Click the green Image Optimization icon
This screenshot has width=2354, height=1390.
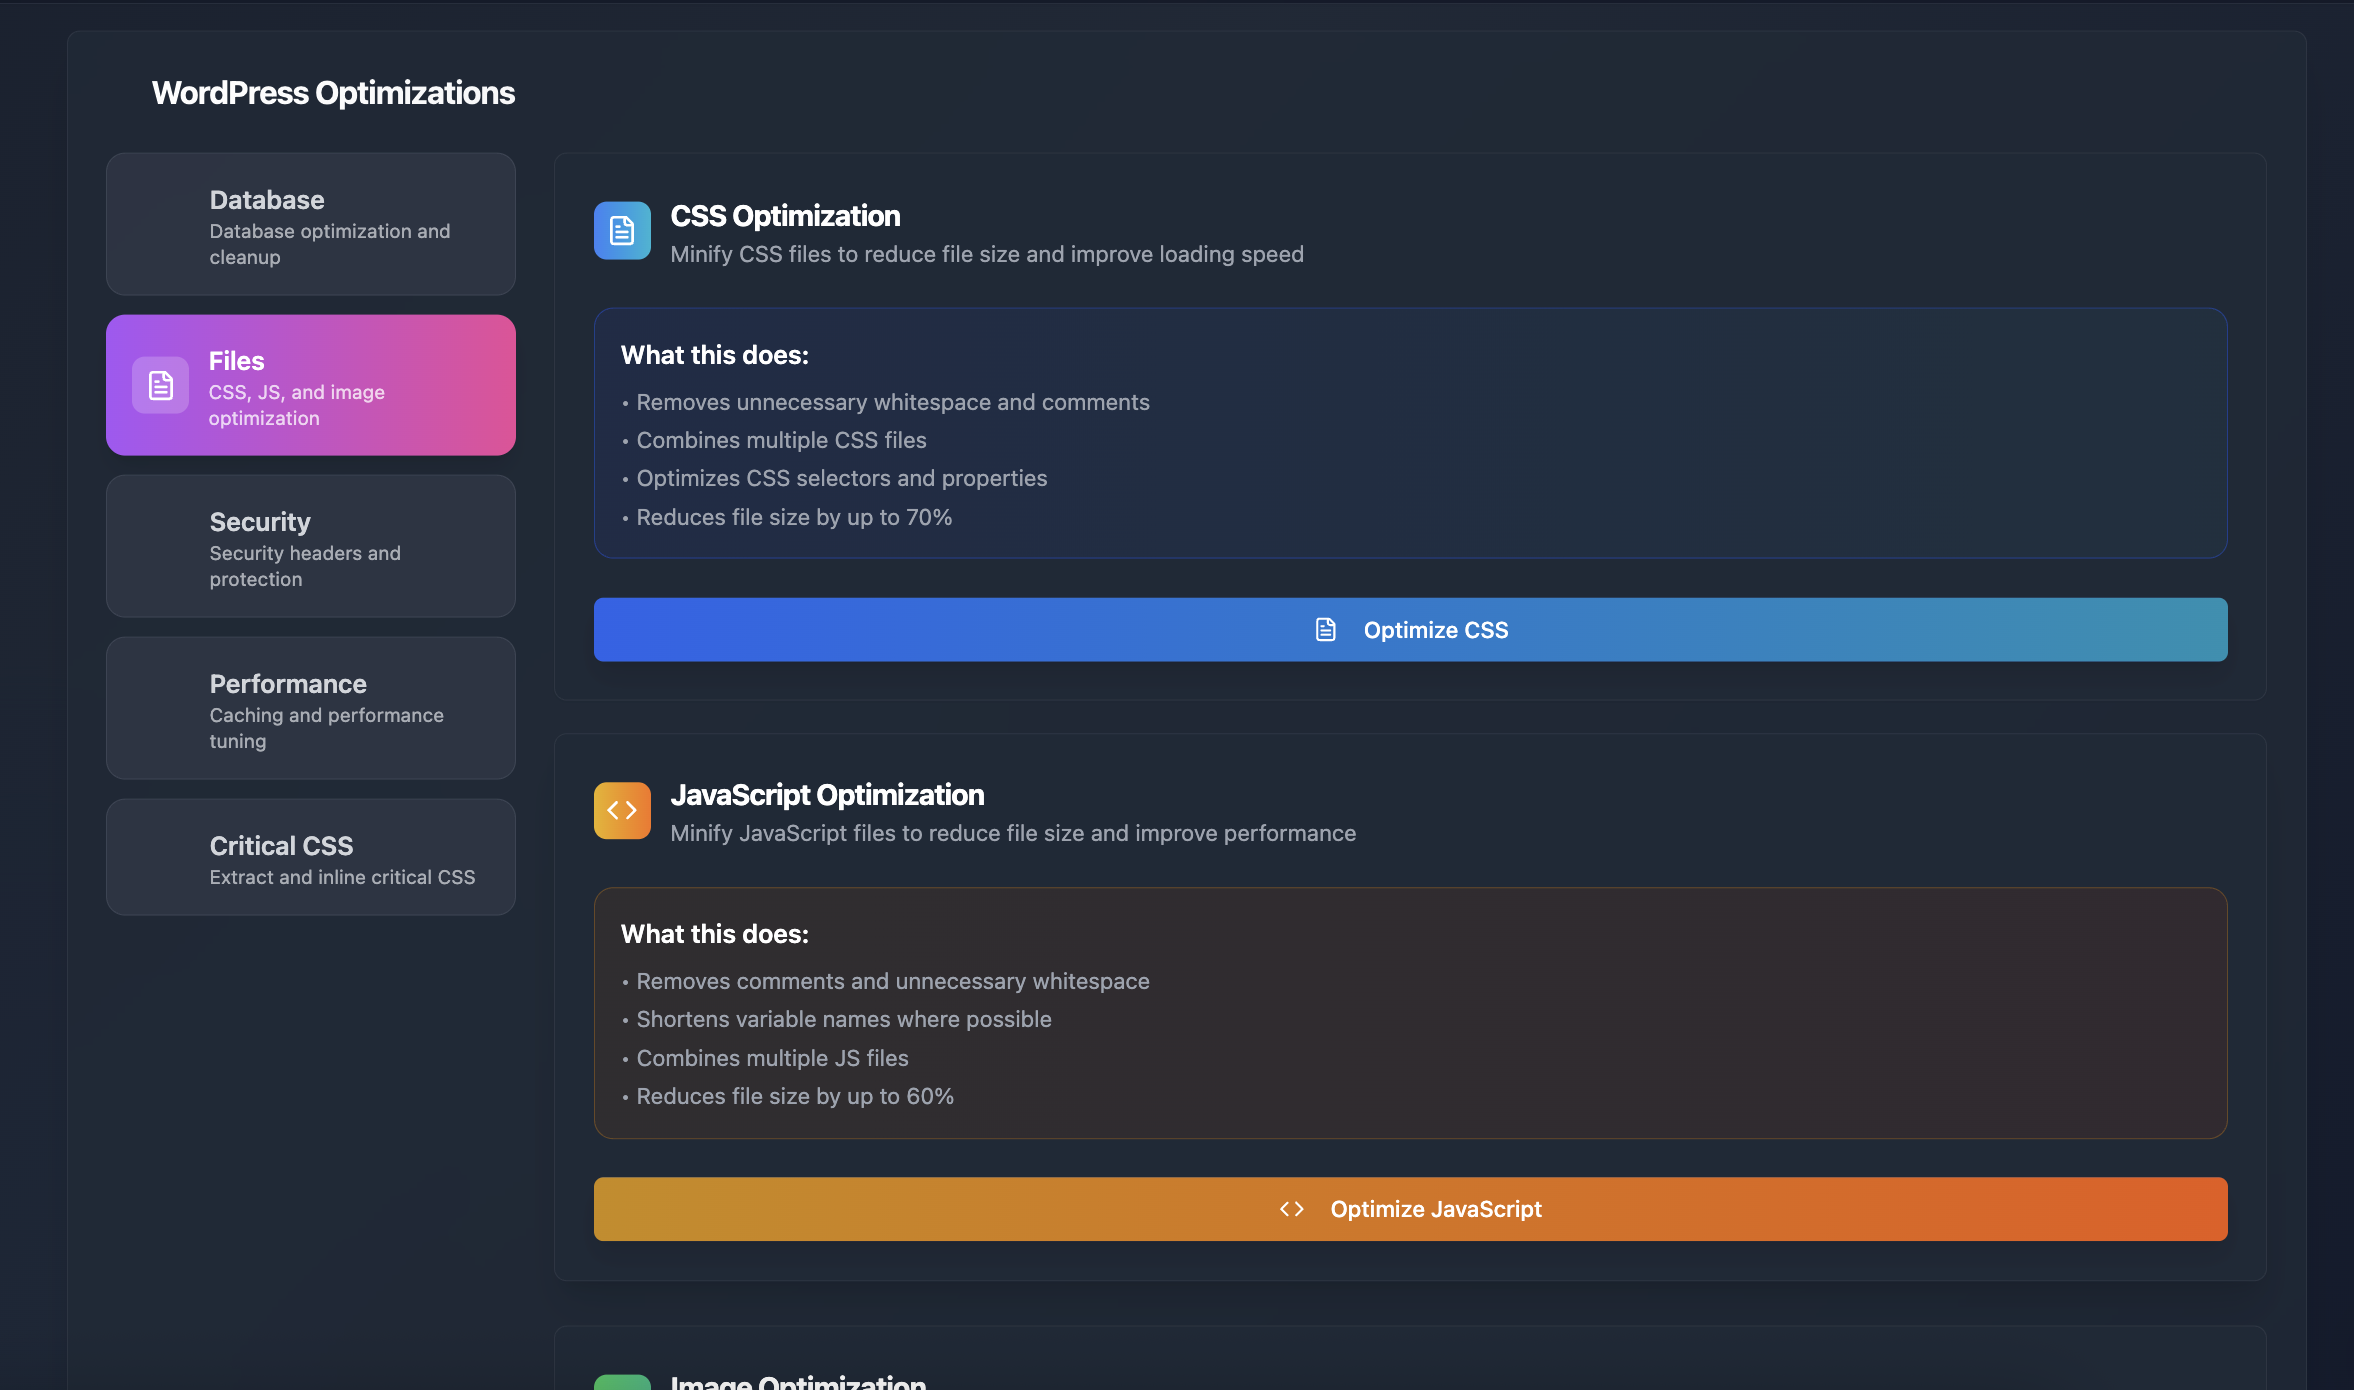click(622, 1382)
